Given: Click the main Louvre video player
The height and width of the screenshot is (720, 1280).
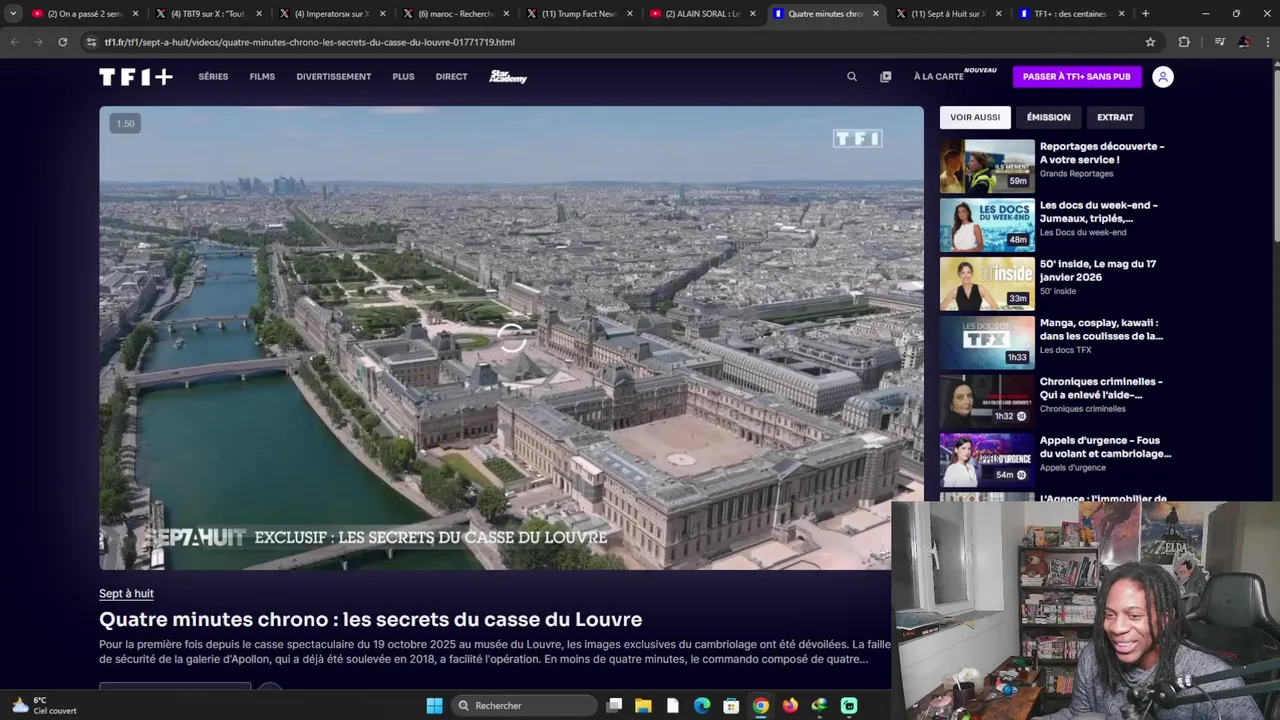Looking at the screenshot, I should tap(511, 338).
